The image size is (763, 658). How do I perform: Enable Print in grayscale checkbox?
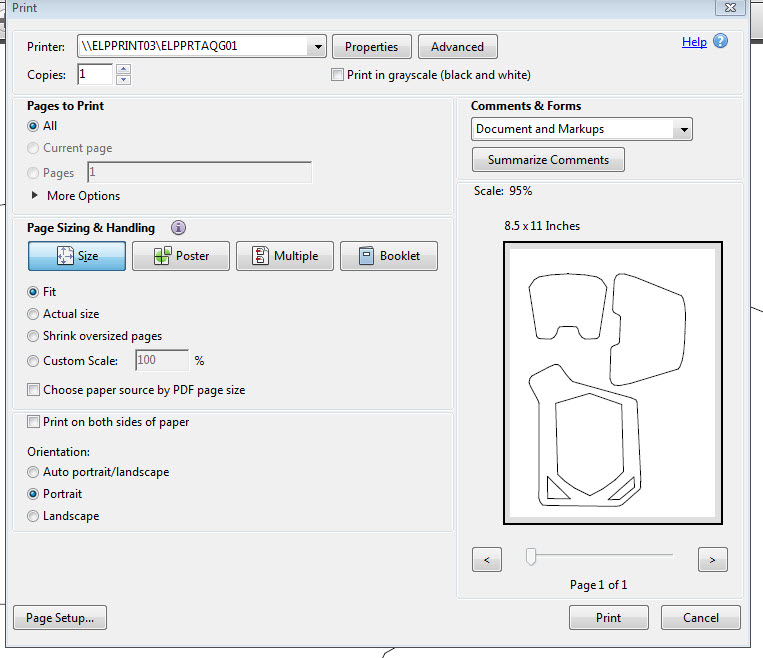click(337, 75)
